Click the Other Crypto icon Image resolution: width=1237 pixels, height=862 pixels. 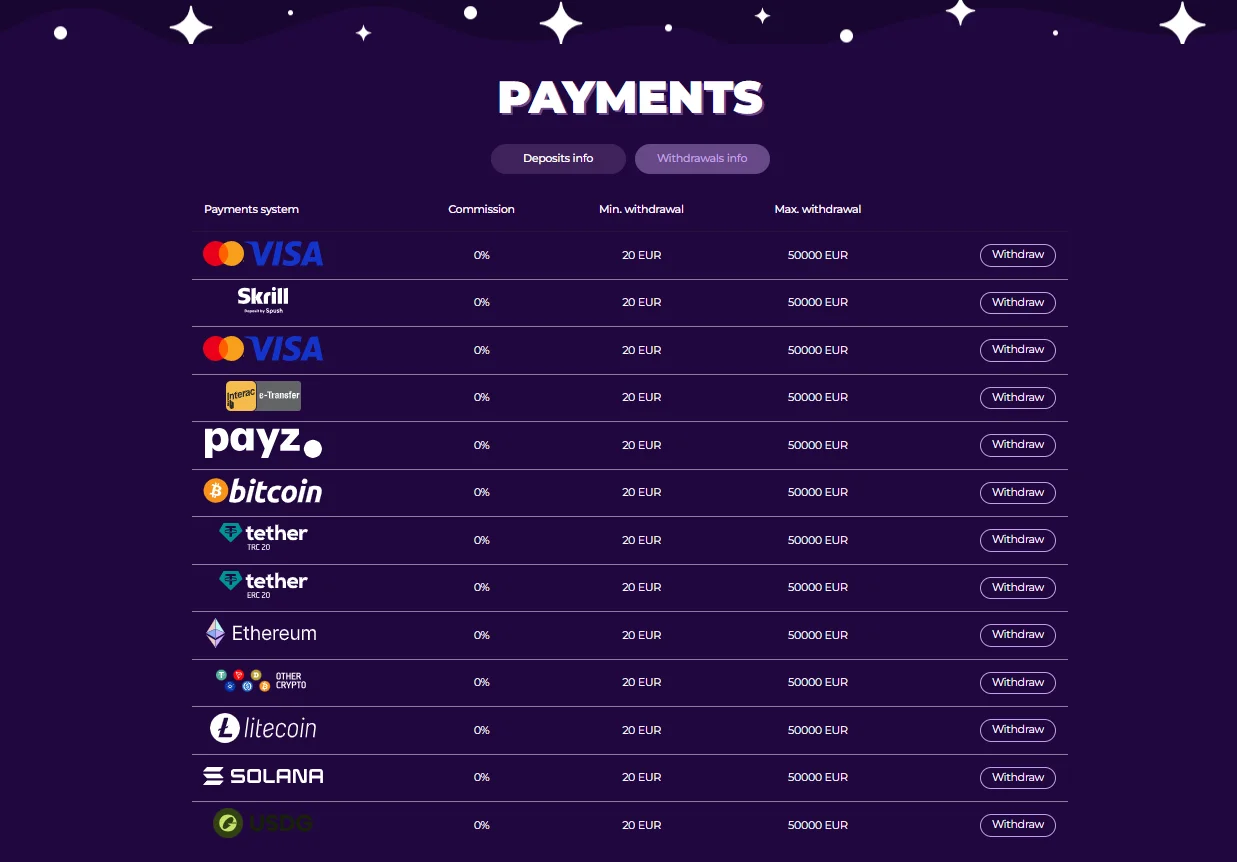click(261, 681)
